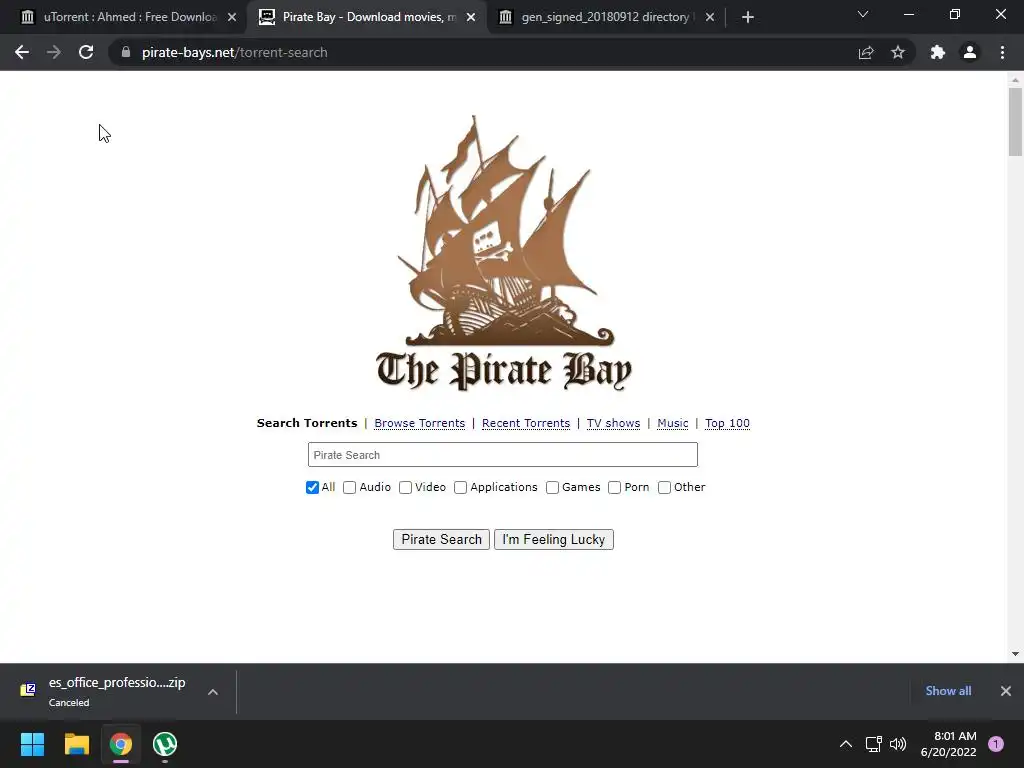Screen dimensions: 1024x768
Task: Expand the es_office zip download options chevron
Action: point(213,692)
